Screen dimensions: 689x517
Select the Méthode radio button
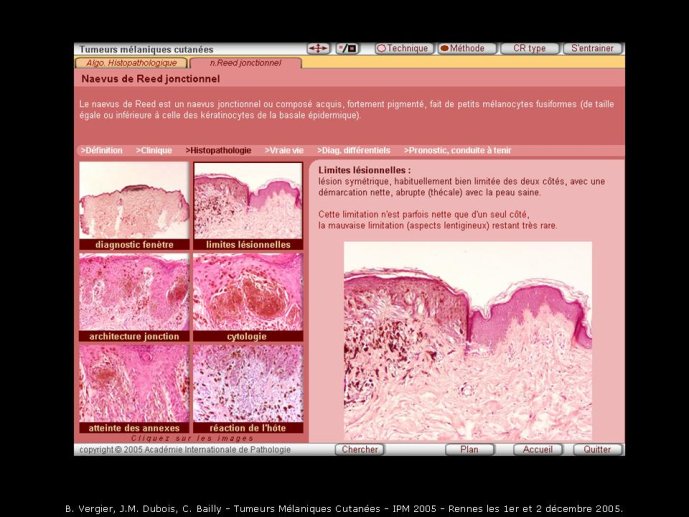467,48
